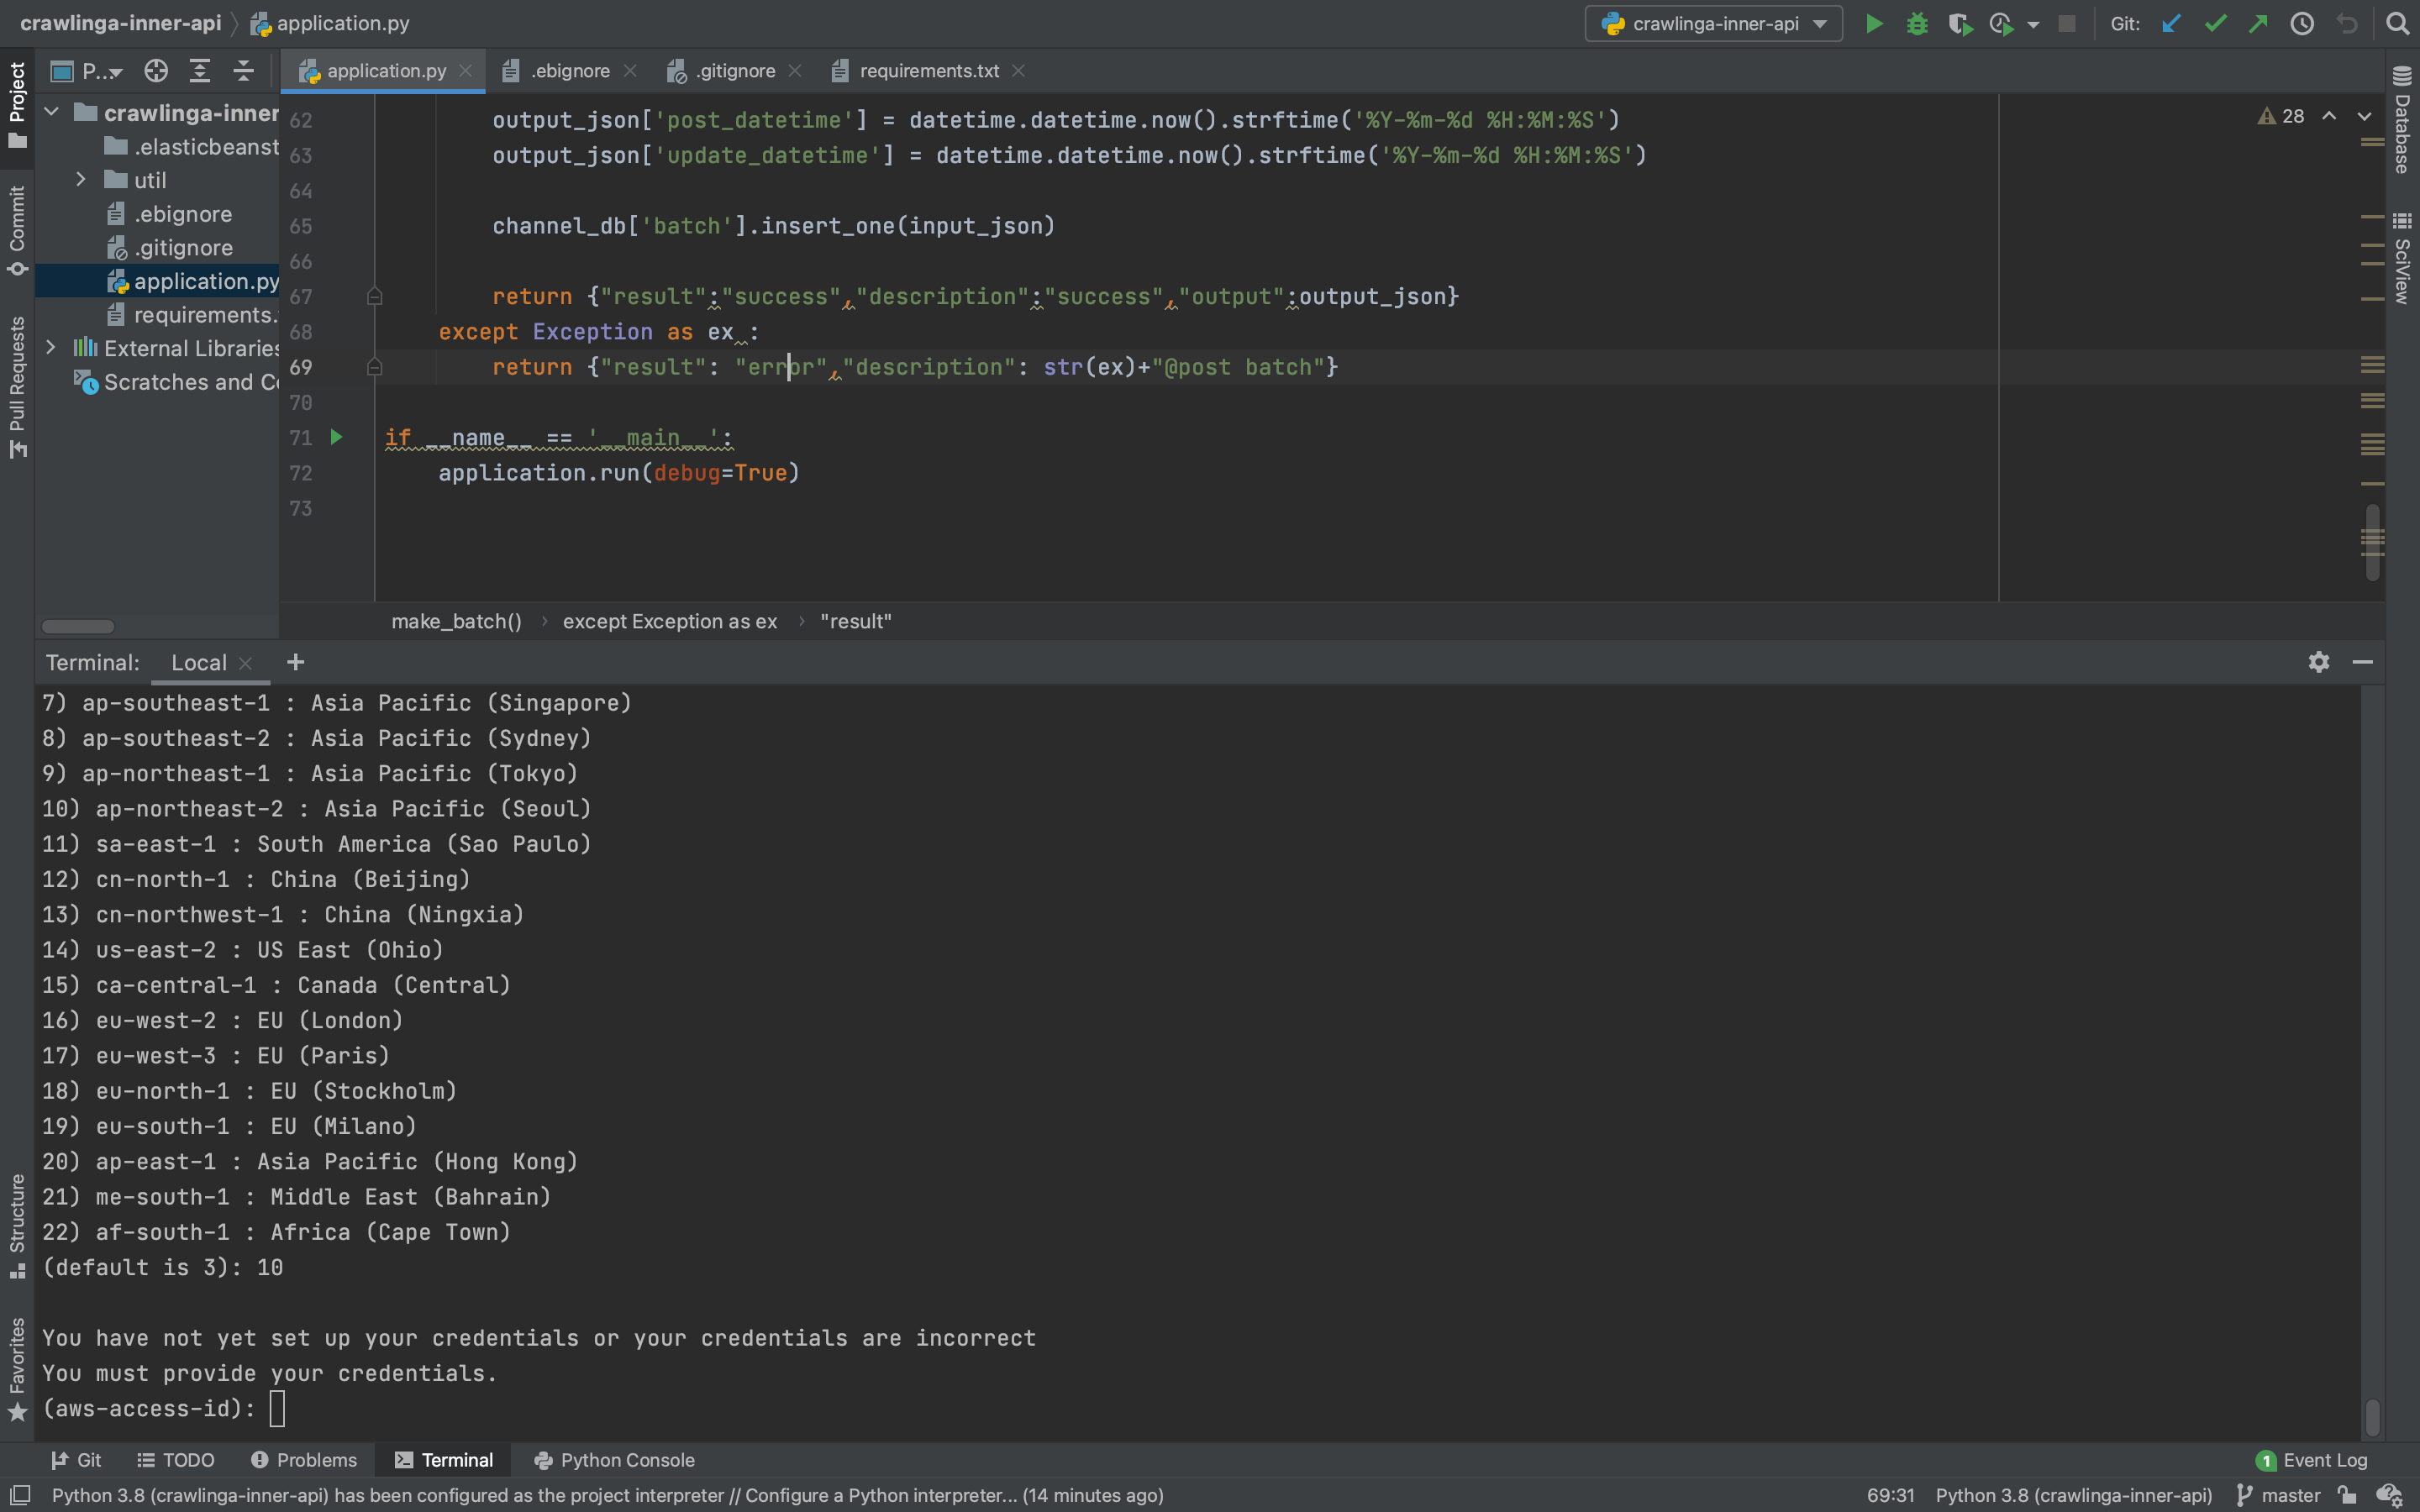Fold the code block at line 67

[x=375, y=296]
